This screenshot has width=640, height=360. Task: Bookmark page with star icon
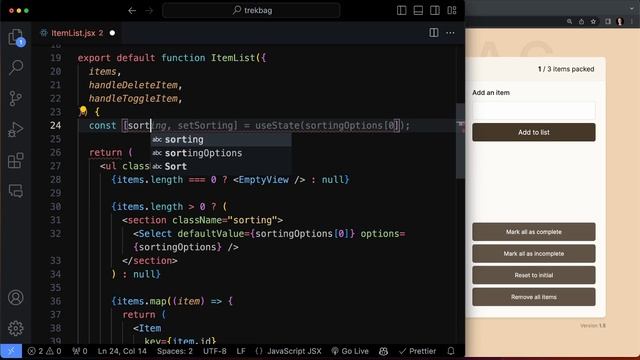point(593,22)
